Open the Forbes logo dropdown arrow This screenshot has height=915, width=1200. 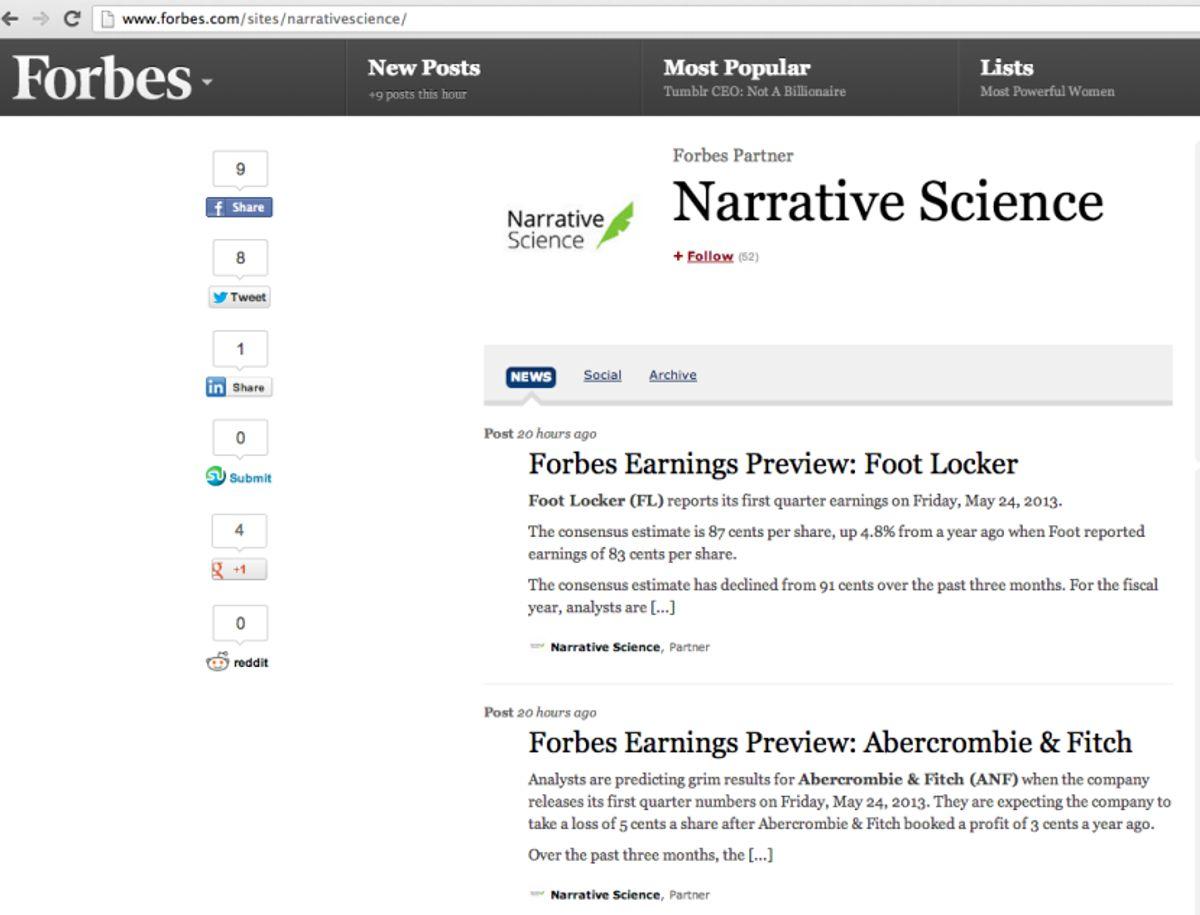(206, 82)
